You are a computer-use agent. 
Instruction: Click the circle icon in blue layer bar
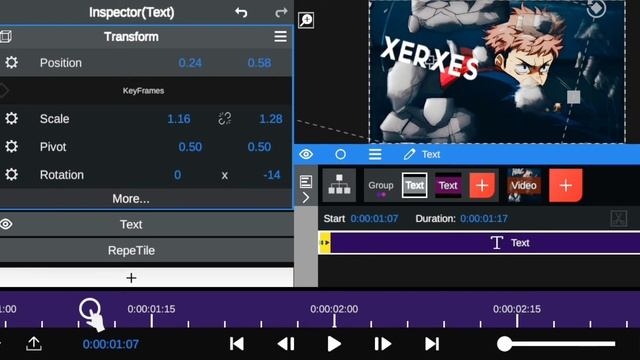[x=340, y=154]
